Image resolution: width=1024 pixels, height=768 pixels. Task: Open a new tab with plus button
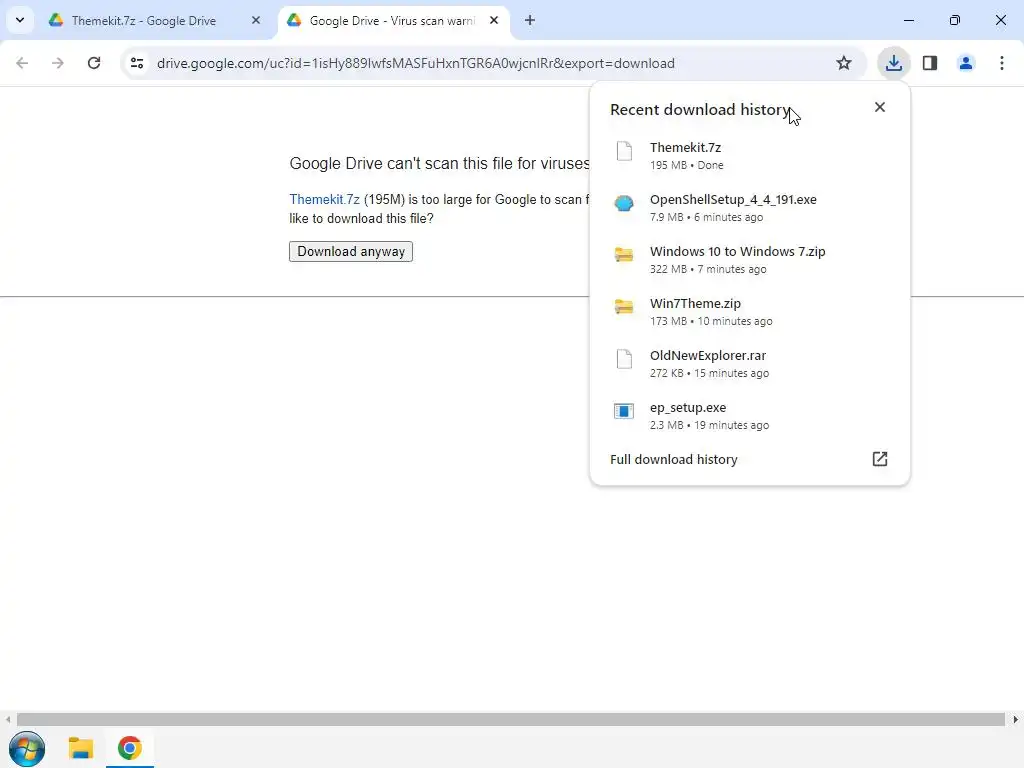click(530, 20)
